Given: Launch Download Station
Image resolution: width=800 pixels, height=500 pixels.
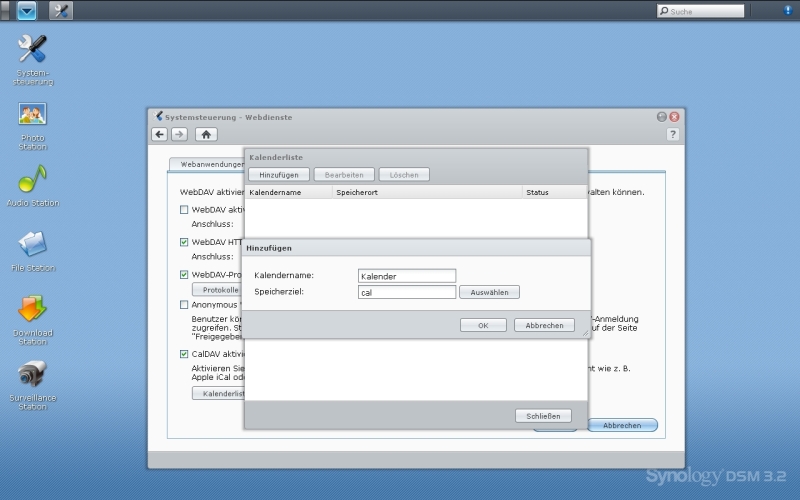Looking at the screenshot, I should point(33,310).
